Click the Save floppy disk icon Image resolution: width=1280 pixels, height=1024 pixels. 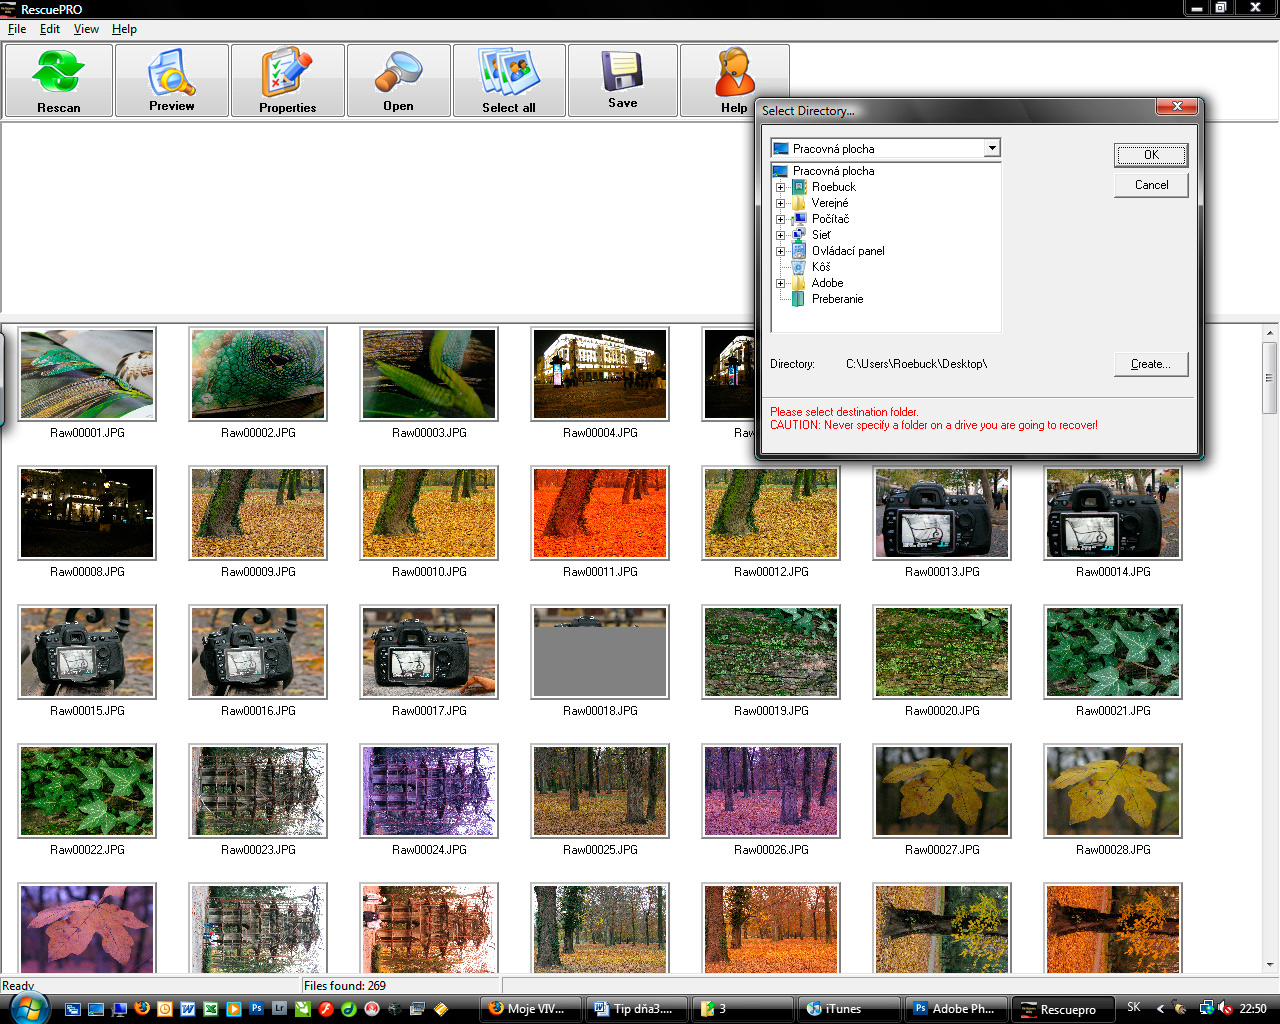[x=622, y=80]
